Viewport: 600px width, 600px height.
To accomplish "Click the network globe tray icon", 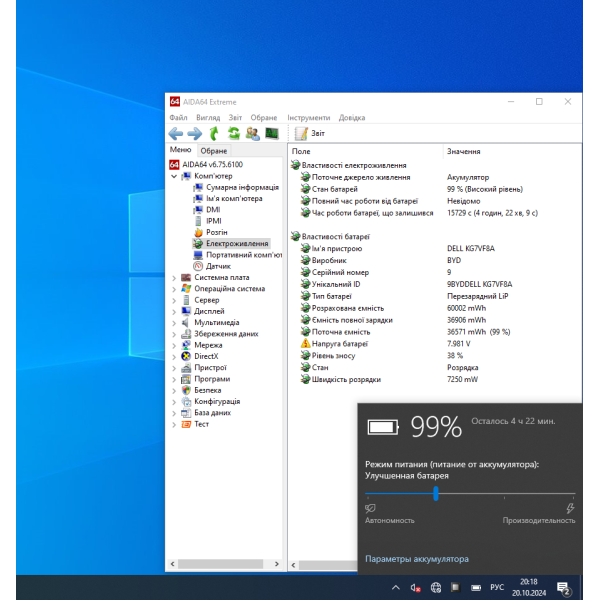I will (x=436, y=587).
